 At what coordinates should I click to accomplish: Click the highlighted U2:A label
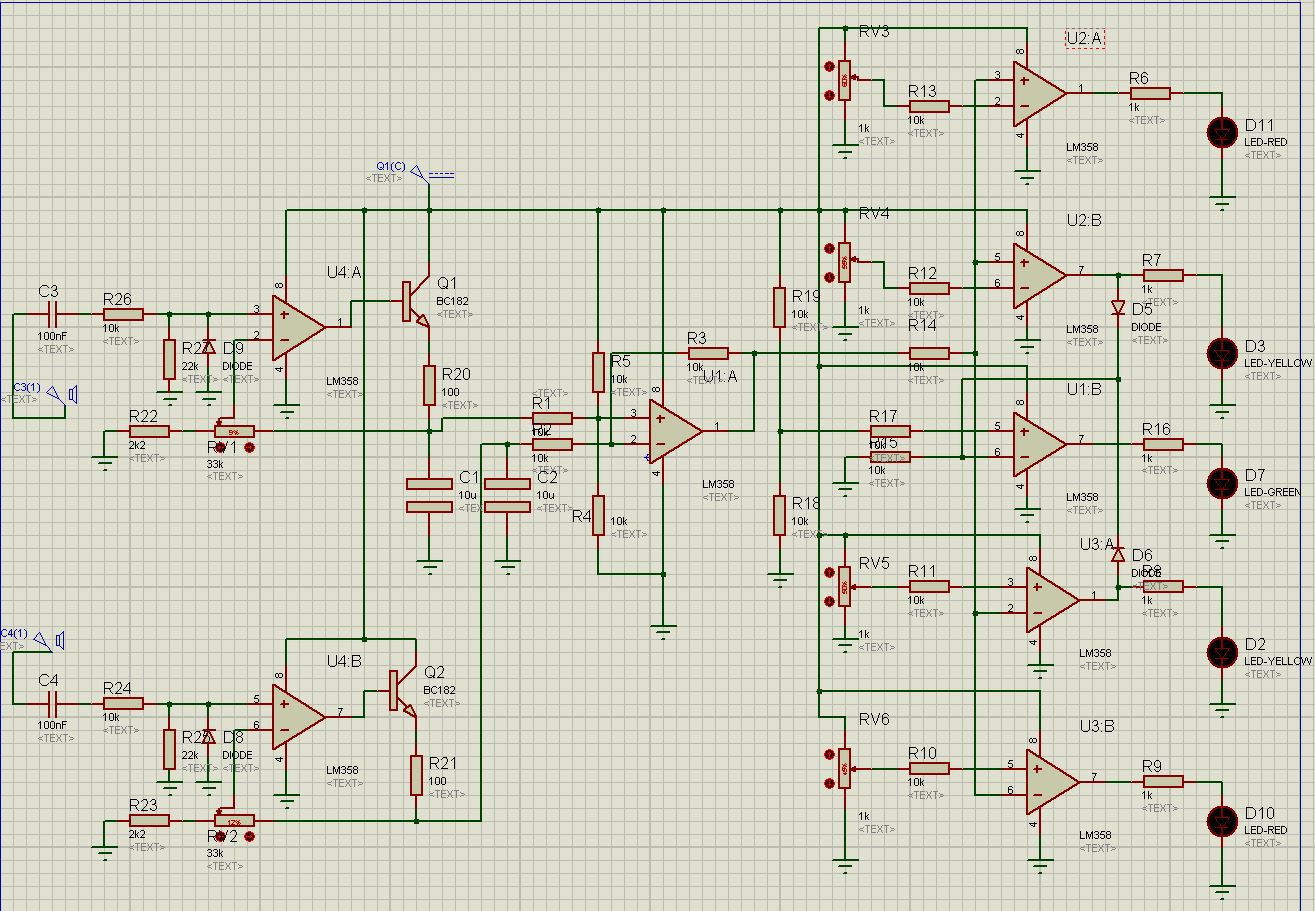point(1085,38)
